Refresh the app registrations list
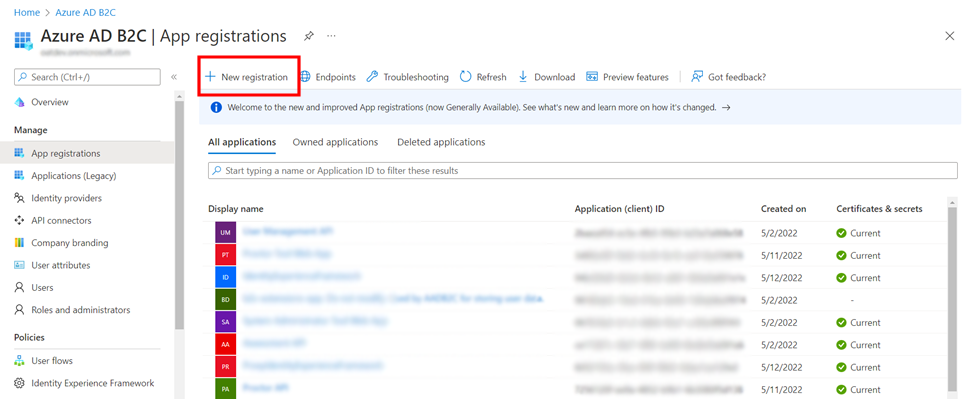This screenshot has height=399, width=975. 483,77
